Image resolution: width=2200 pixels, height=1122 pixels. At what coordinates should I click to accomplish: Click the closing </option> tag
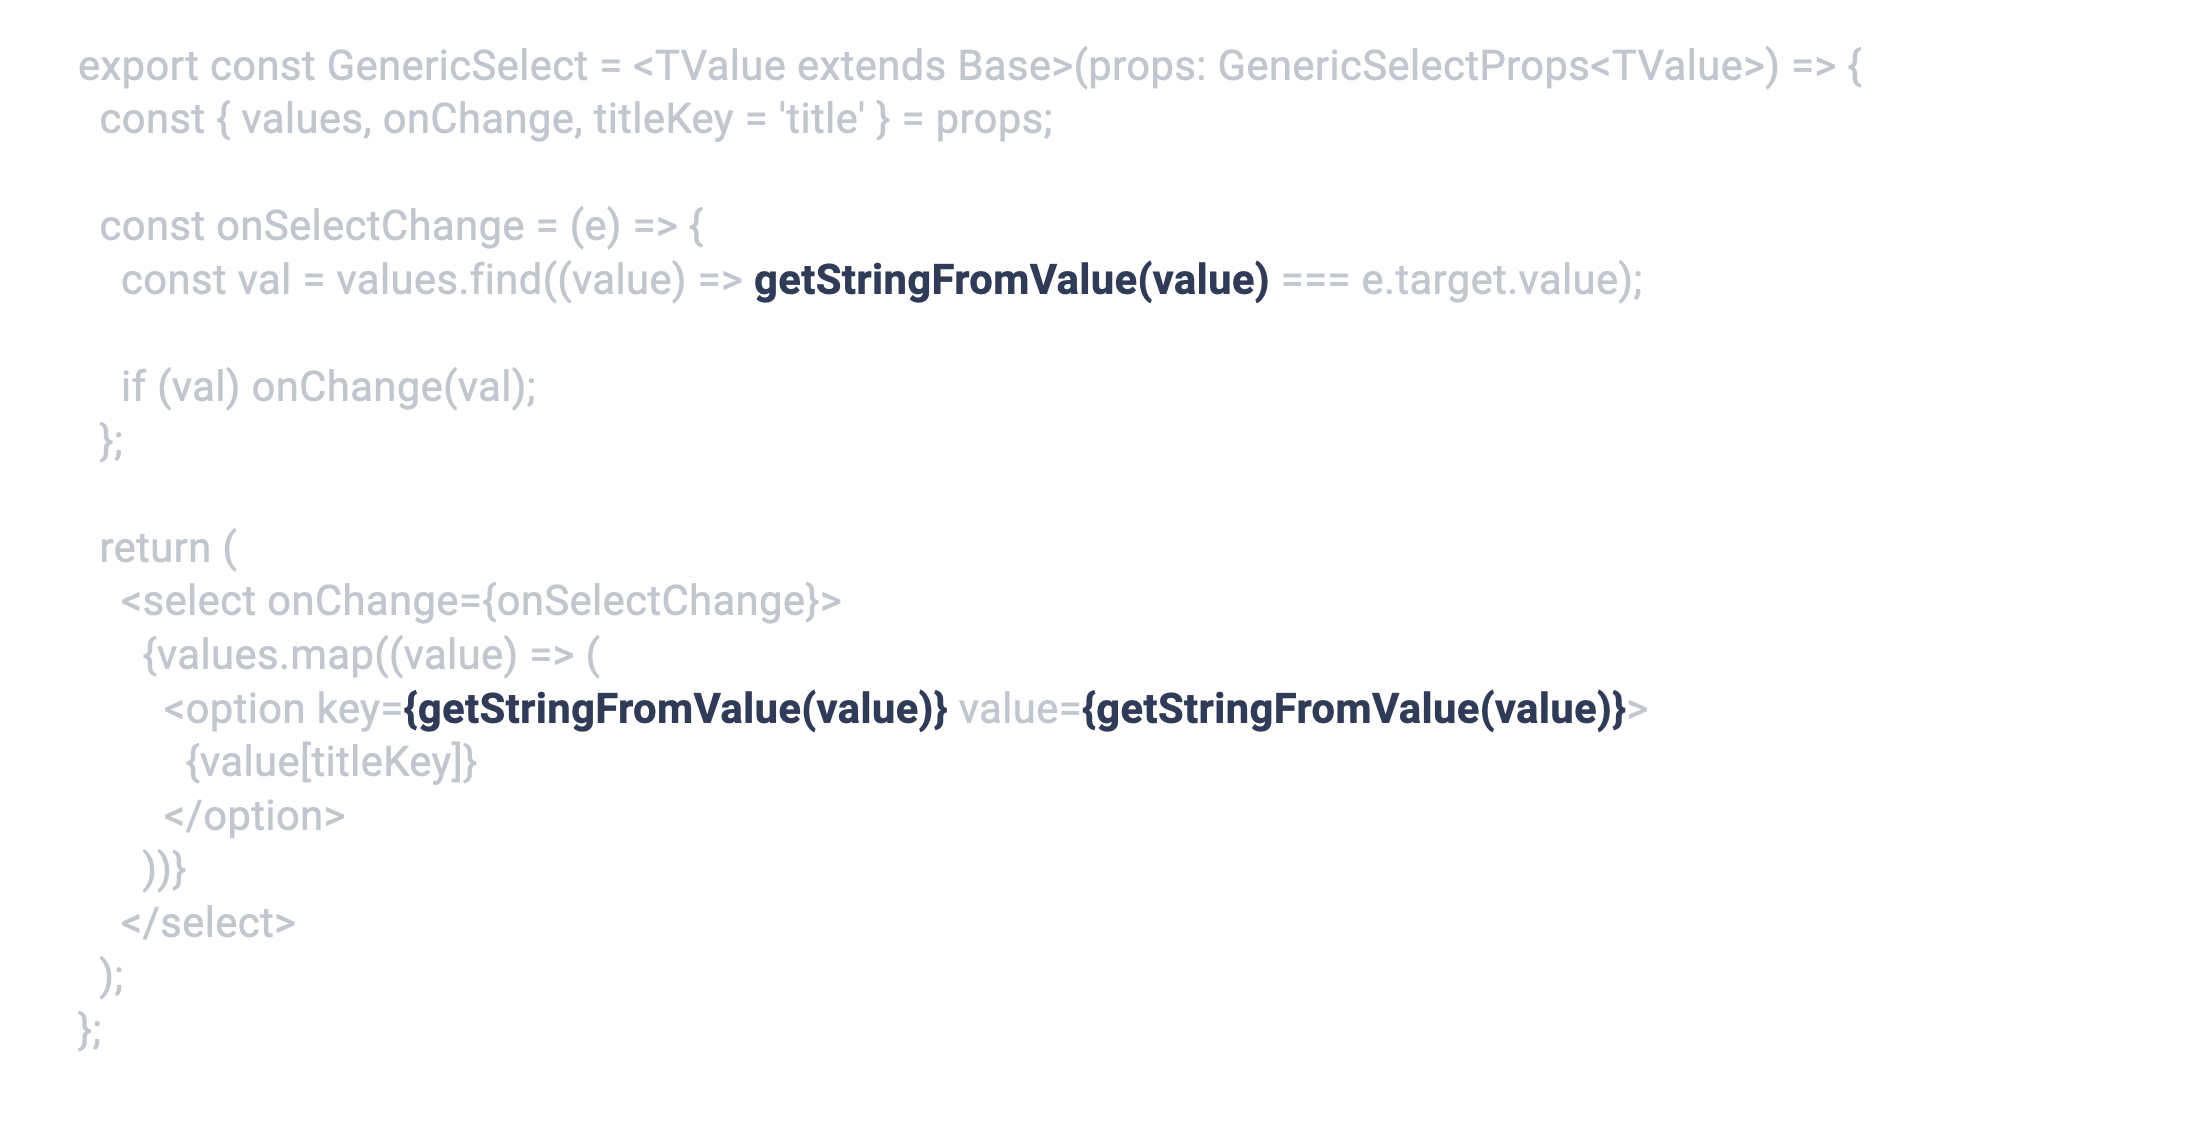254,817
